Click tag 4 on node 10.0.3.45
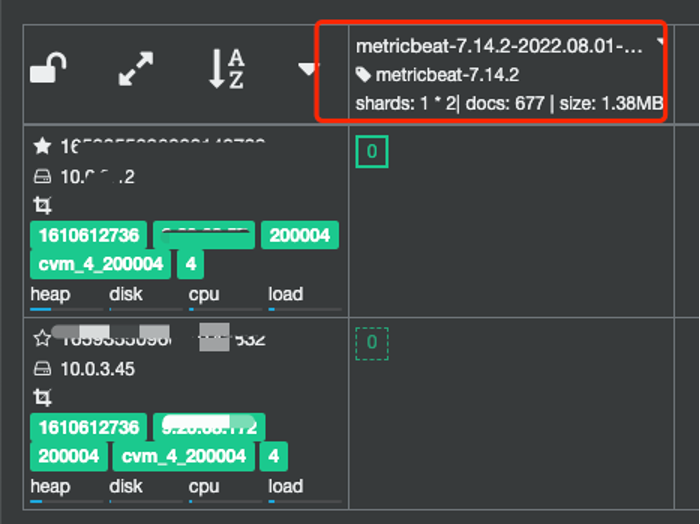 click(274, 456)
